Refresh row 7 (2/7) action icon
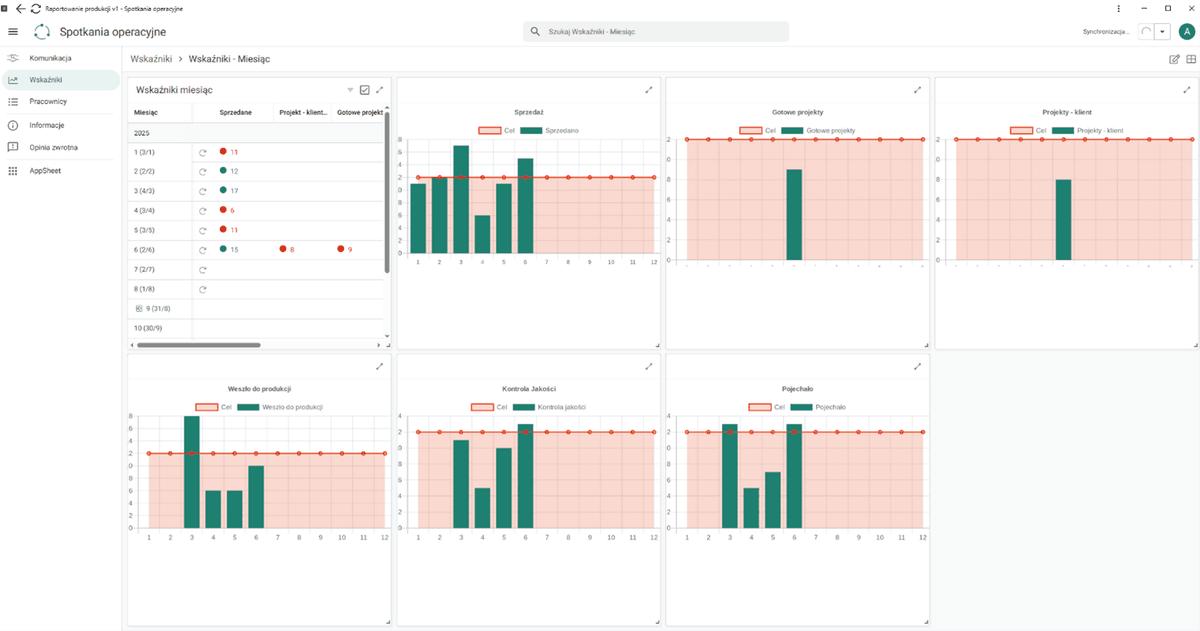1200x631 pixels. (203, 270)
